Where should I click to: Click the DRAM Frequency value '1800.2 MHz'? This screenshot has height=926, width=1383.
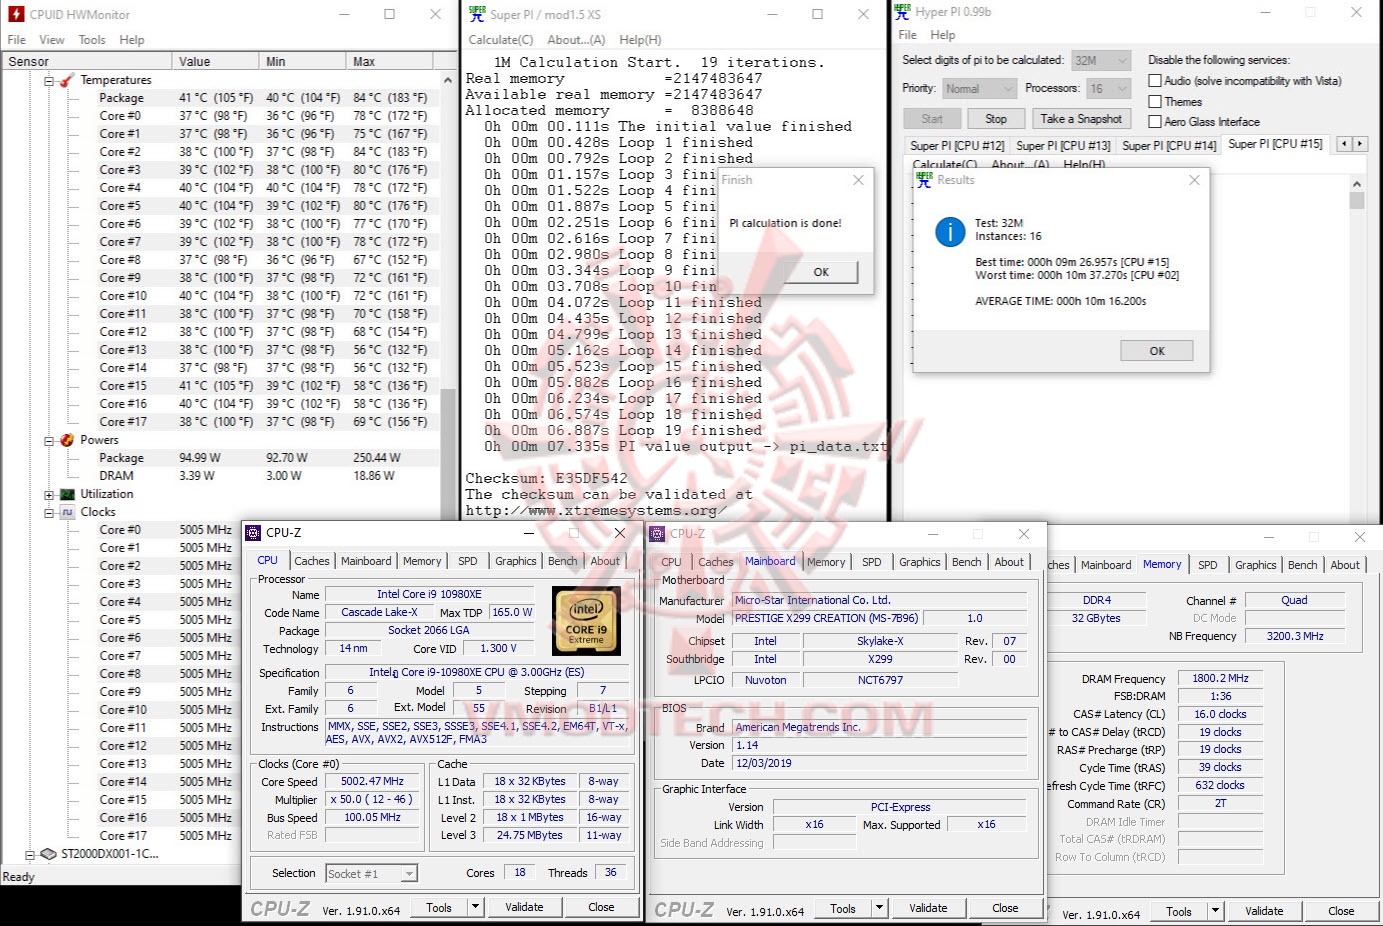click(x=1220, y=678)
